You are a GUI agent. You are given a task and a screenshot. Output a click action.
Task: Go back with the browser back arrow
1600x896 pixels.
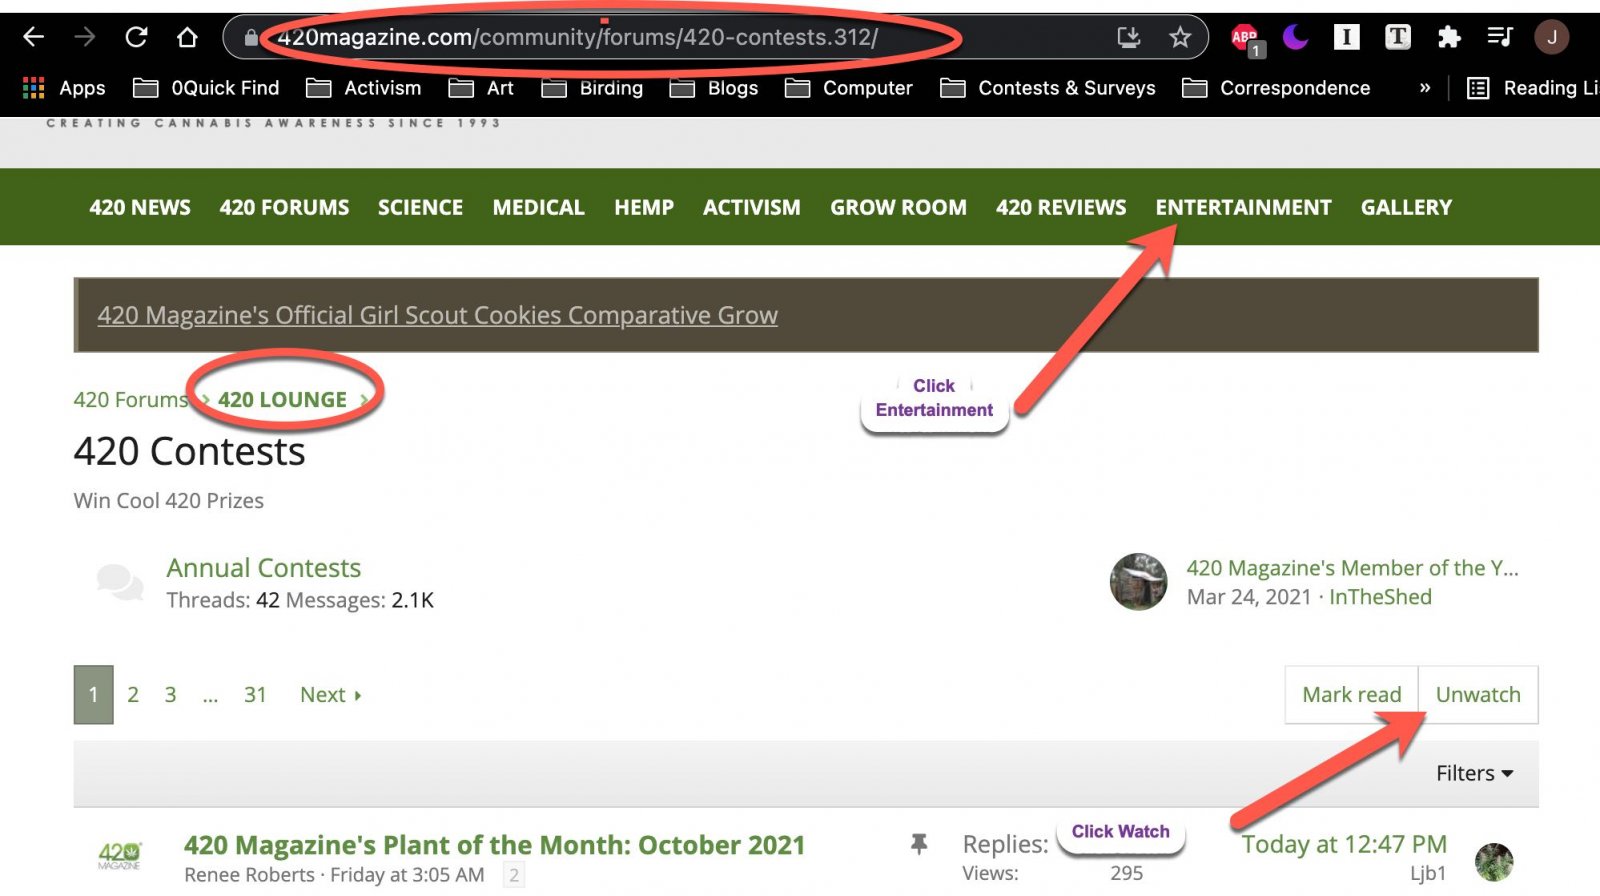[34, 38]
